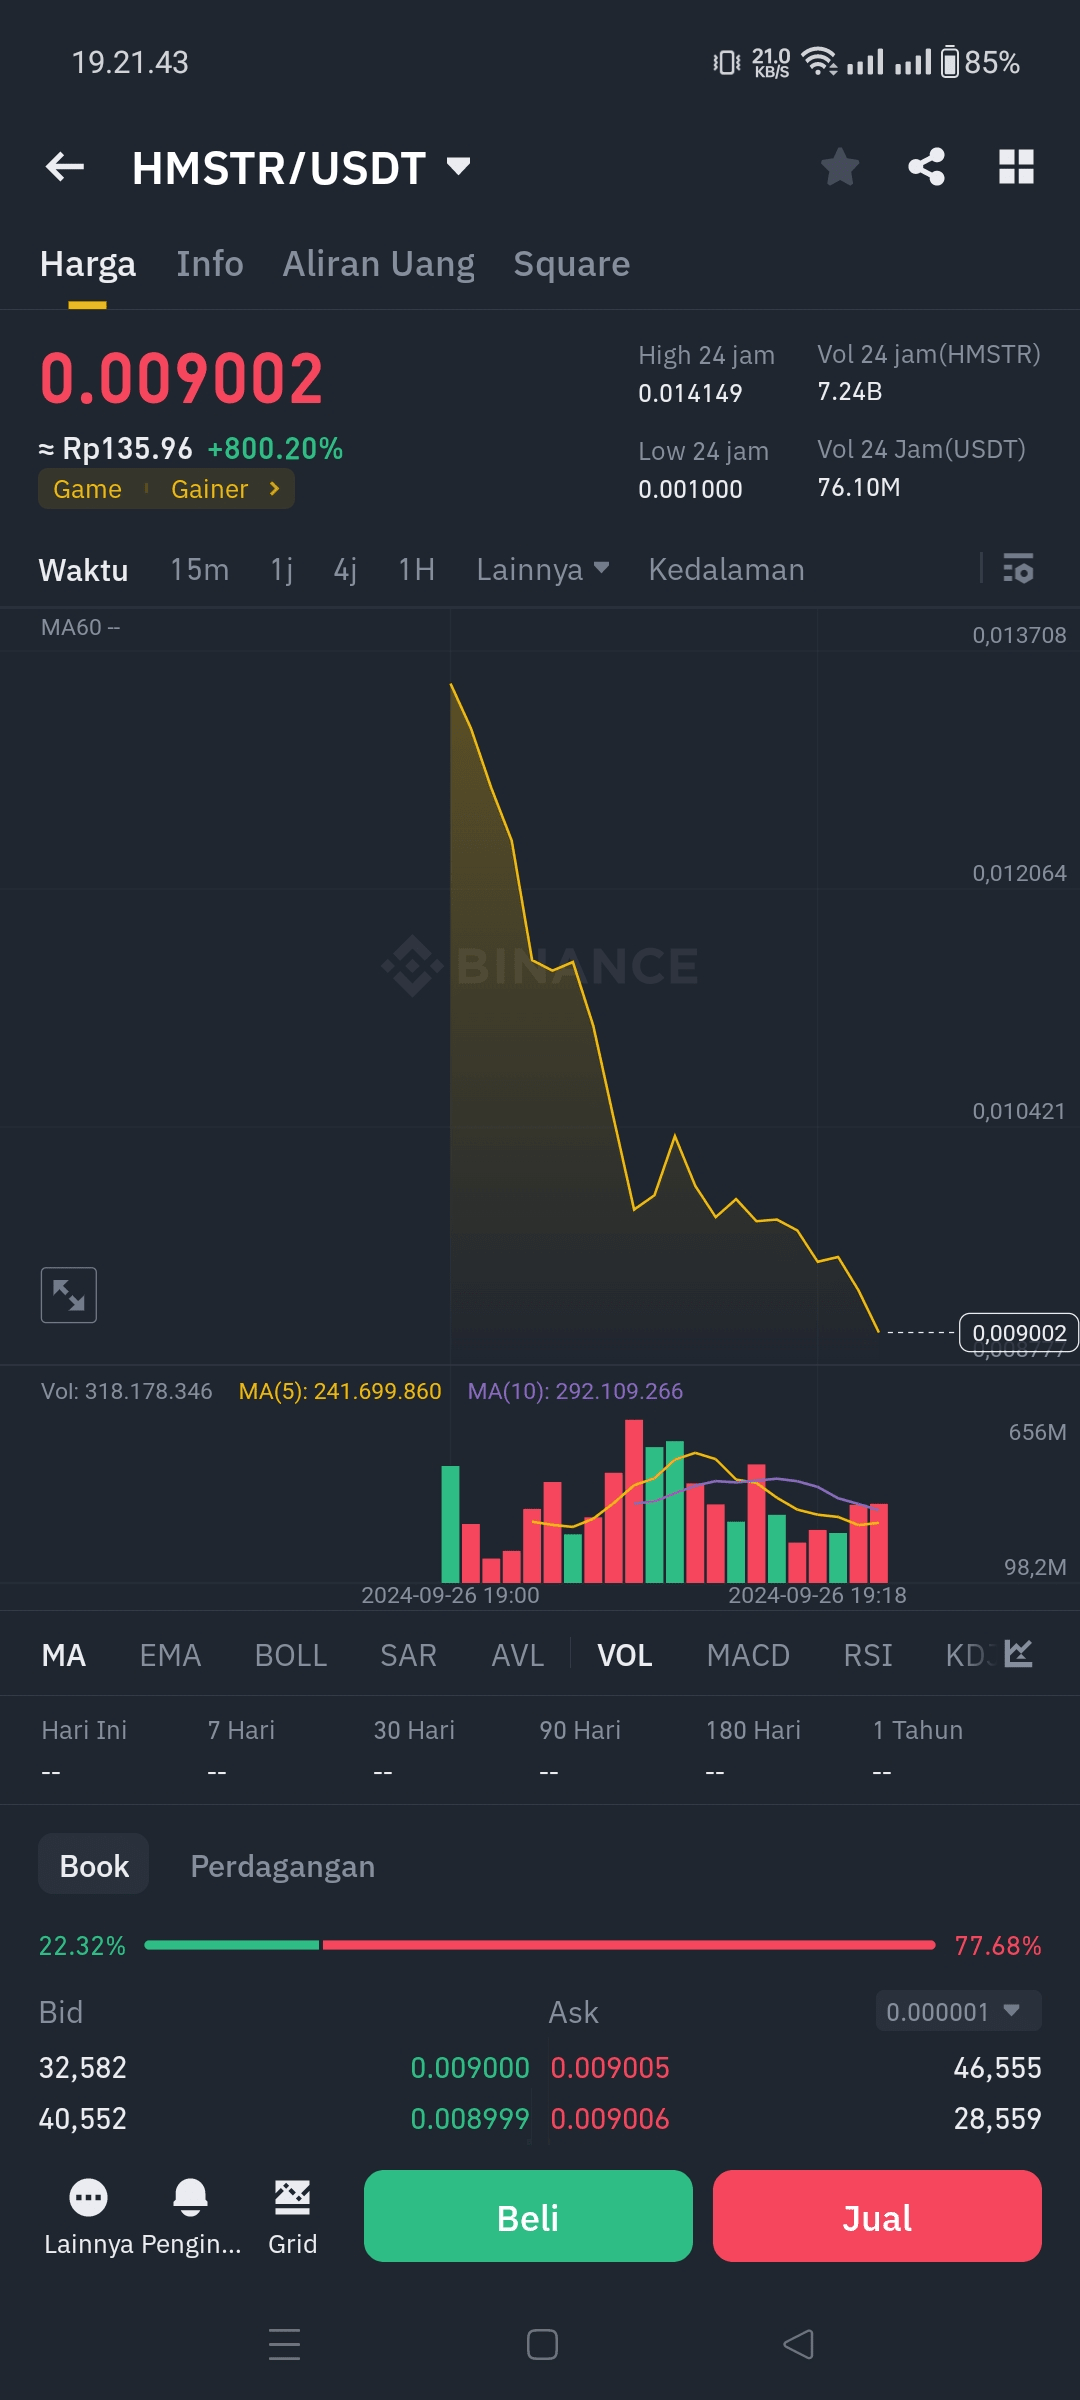Open the 0.000001 price precision dropdown
This screenshot has height=2400, width=1080.
(x=957, y=2011)
